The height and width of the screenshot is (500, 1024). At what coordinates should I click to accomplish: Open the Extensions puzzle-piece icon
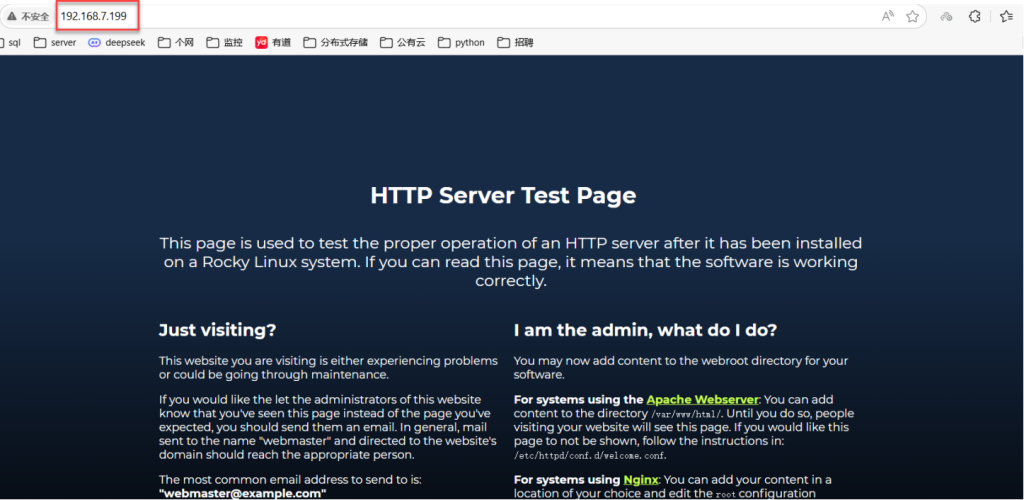pos(974,16)
